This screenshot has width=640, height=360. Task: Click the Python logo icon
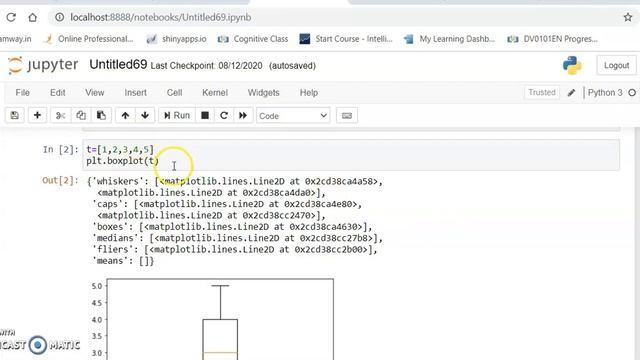click(x=572, y=65)
